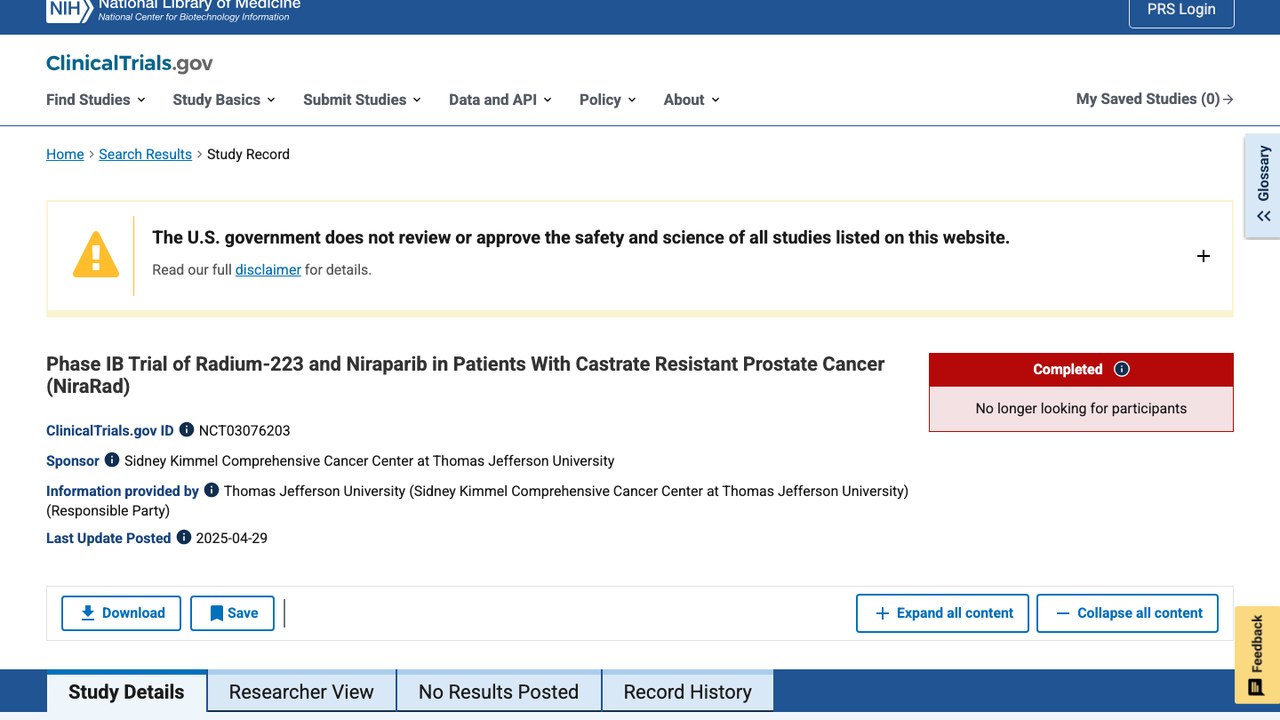Click the info icon next to Sponsor
Screen dimensions: 1280x720
click(x=112, y=460)
